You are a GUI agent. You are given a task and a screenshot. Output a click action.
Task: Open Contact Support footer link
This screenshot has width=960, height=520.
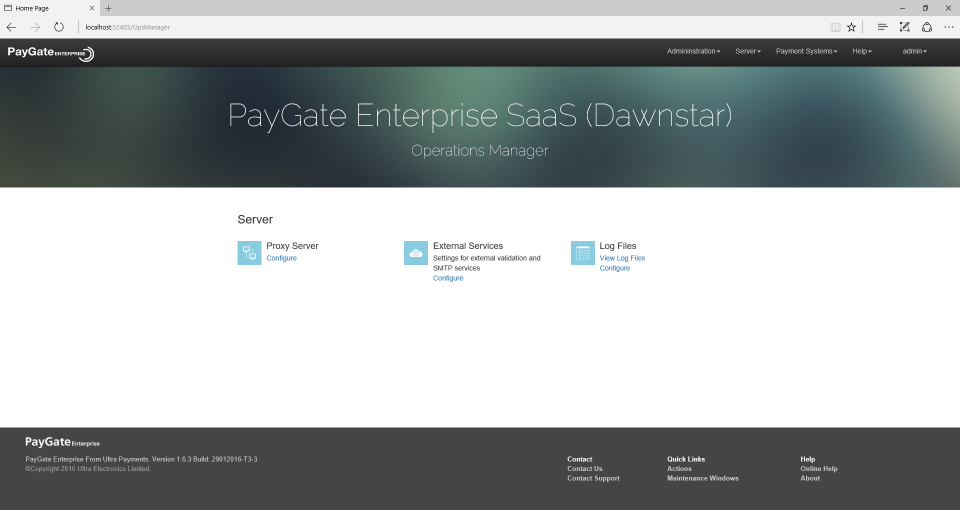tap(593, 479)
